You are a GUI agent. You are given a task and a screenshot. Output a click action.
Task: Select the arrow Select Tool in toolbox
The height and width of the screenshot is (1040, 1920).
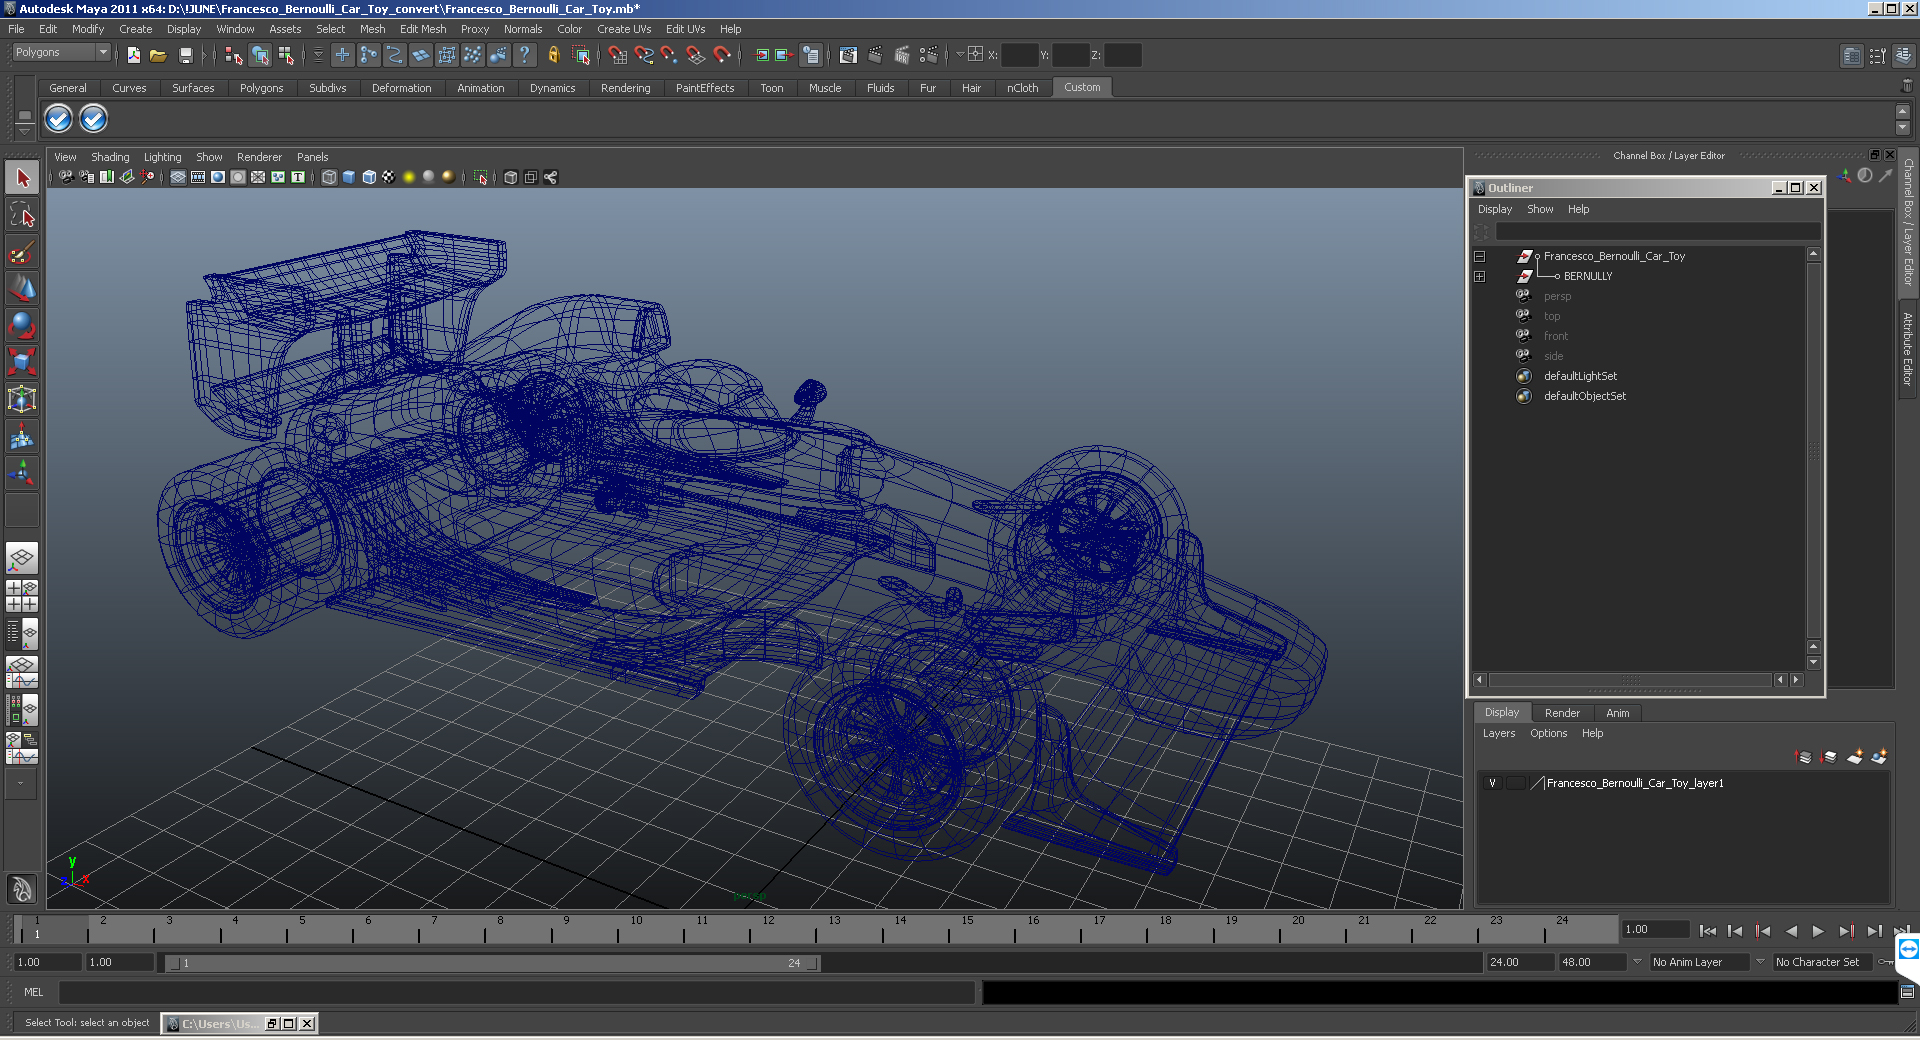pos(22,178)
